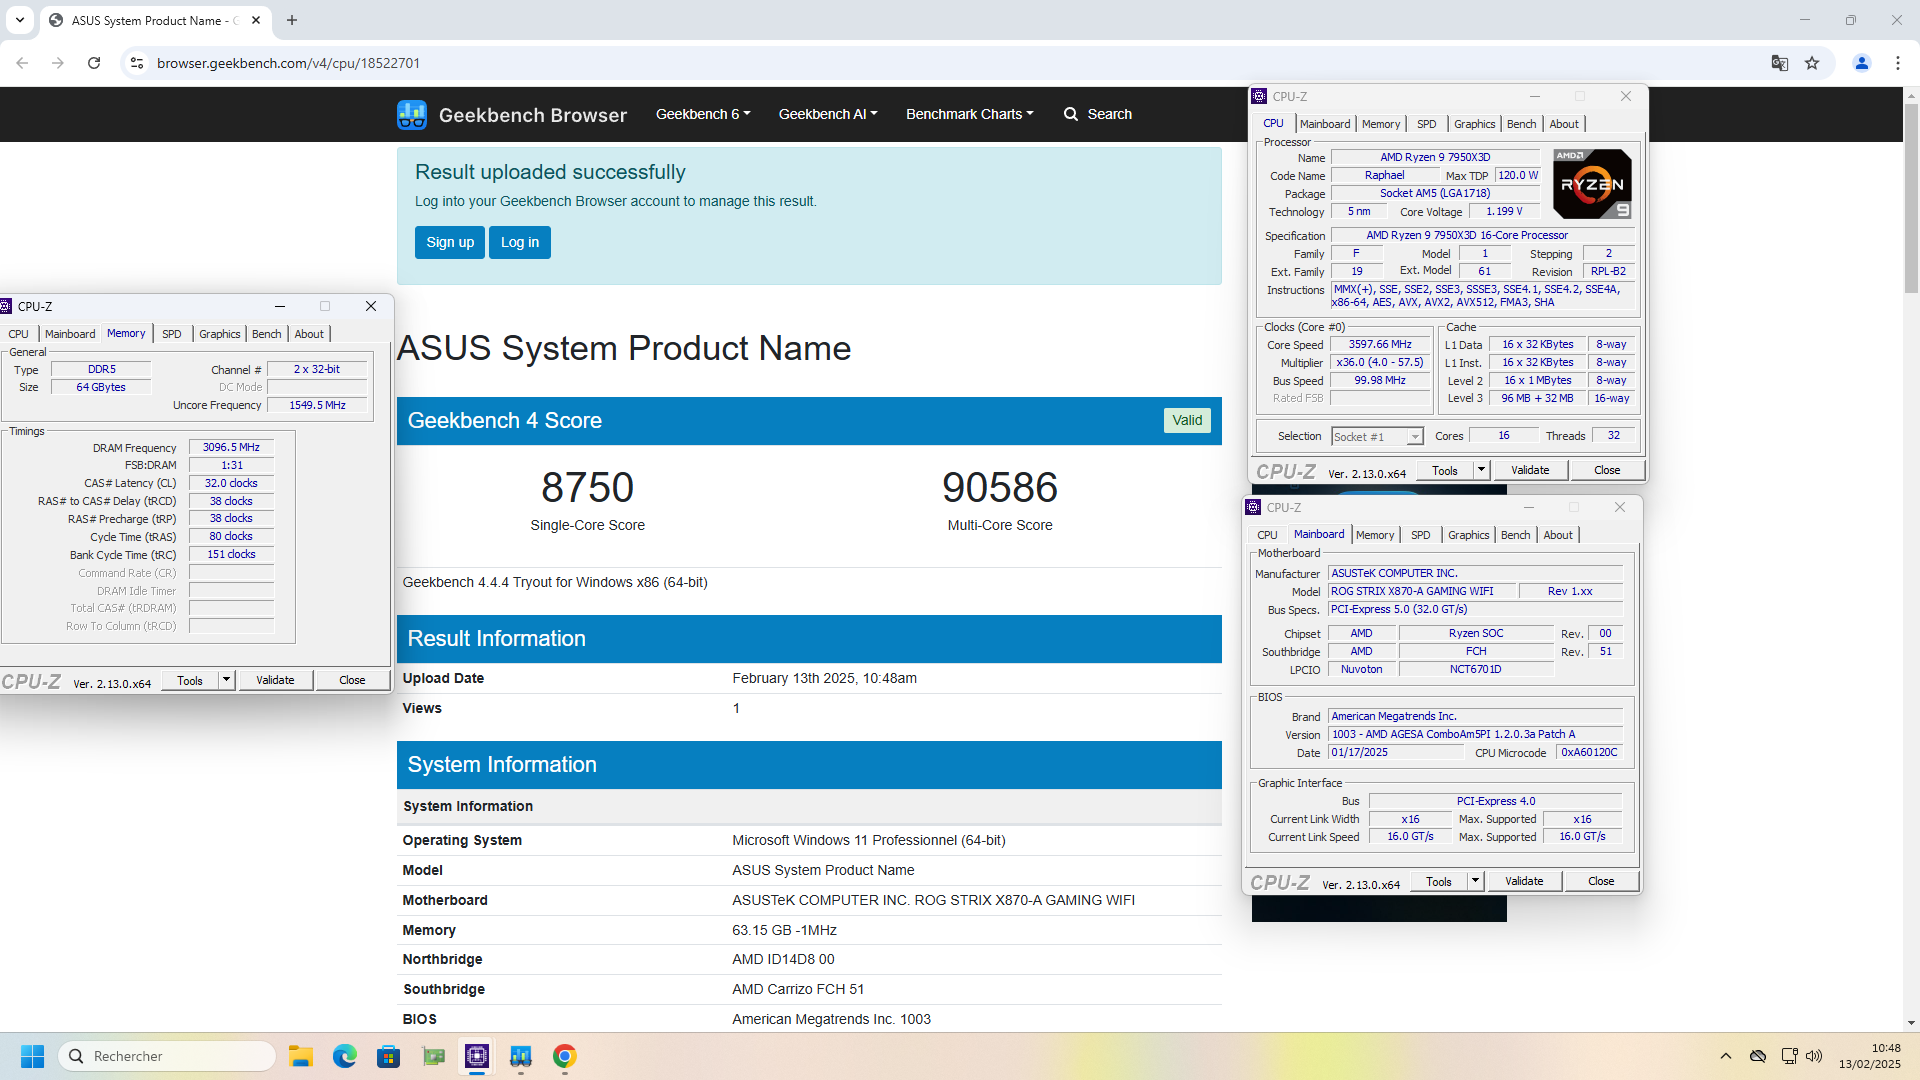Click the Geekbench Browser logo icon
Screen dimensions: 1920x1080
click(x=411, y=114)
